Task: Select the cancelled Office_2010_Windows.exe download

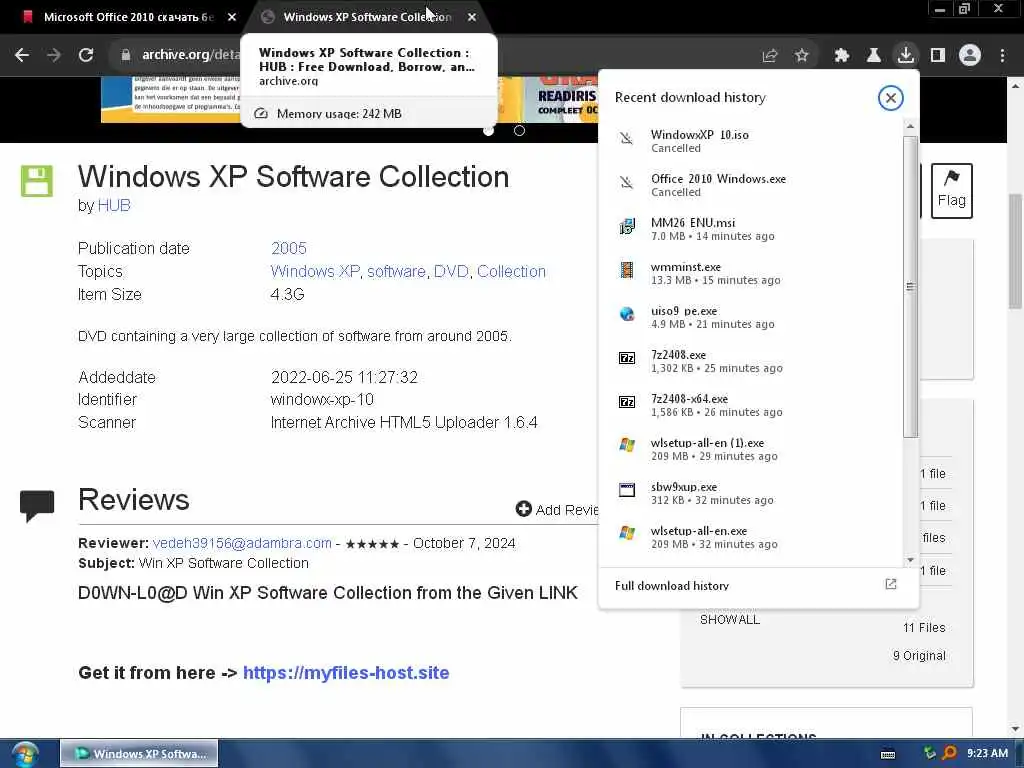Action: pos(751,185)
